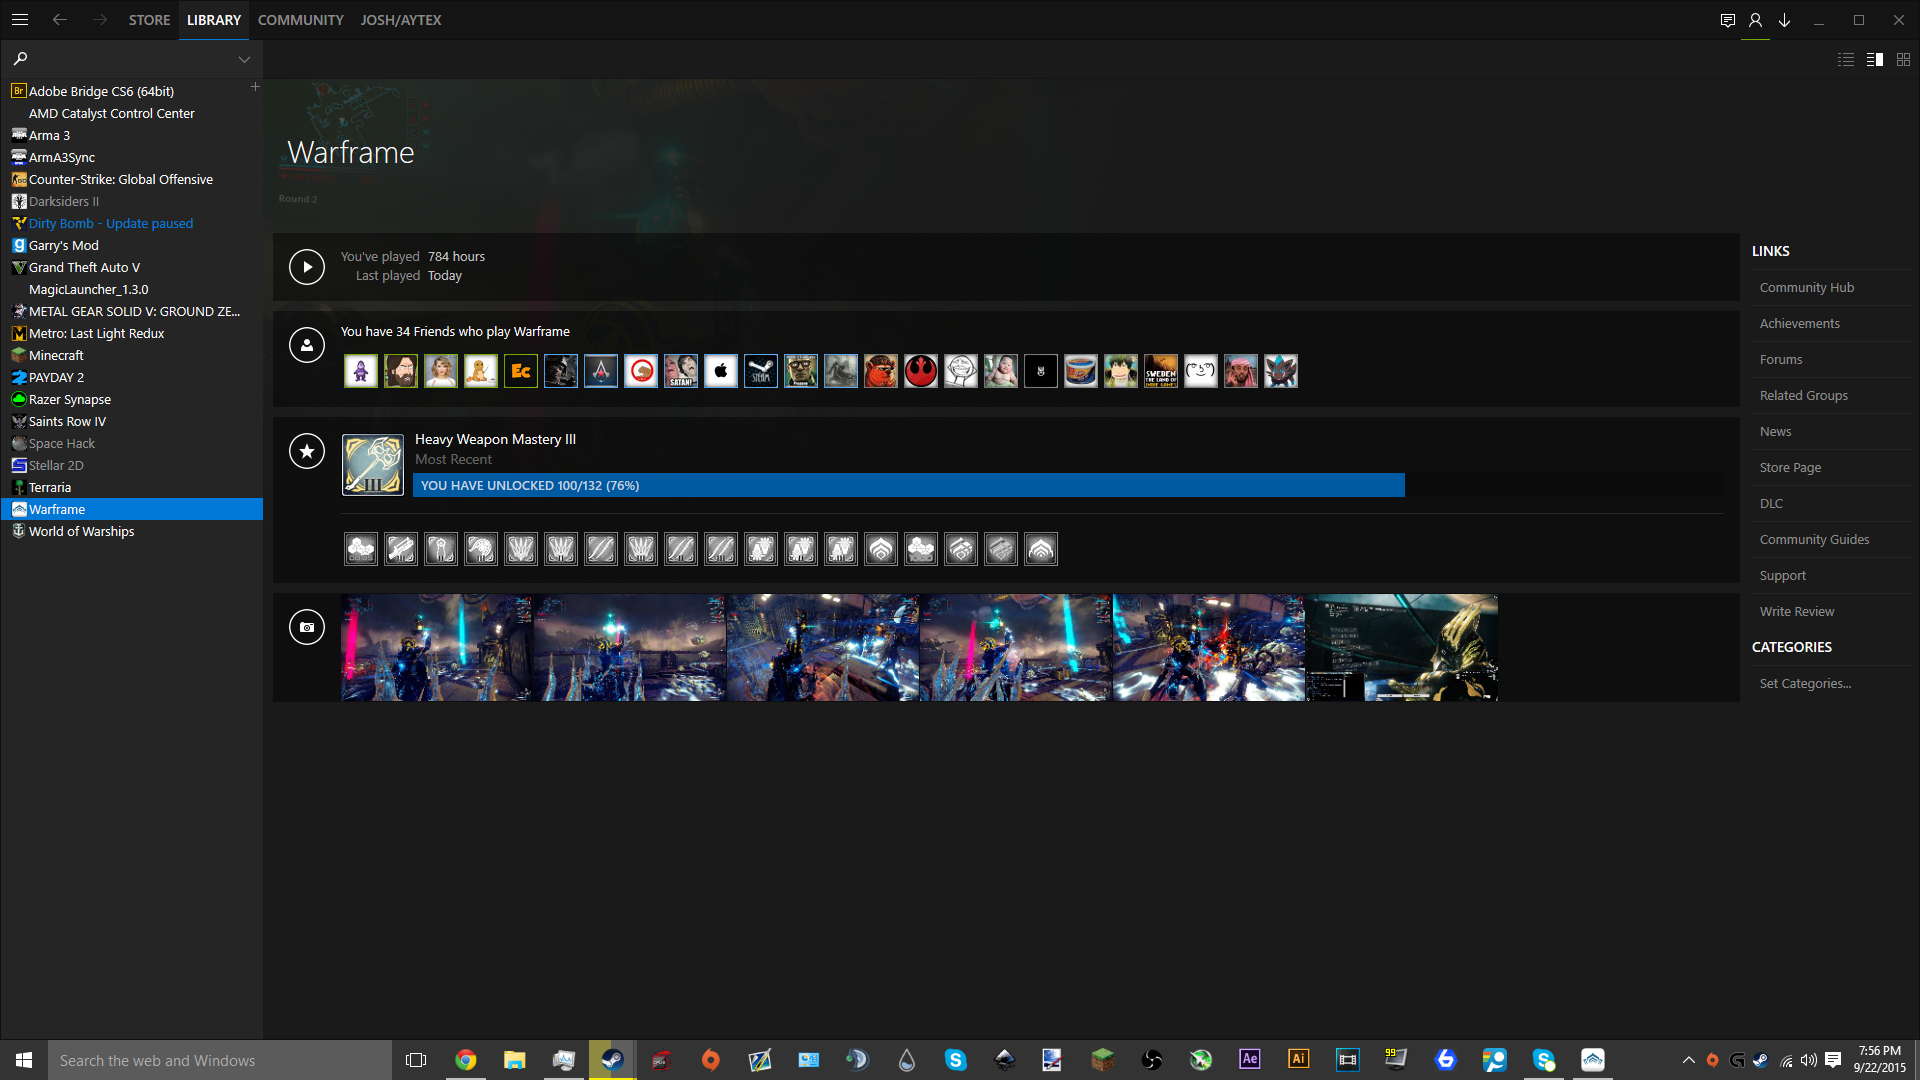Open the Community Hub link
The height and width of the screenshot is (1080, 1920).
tap(1807, 287)
